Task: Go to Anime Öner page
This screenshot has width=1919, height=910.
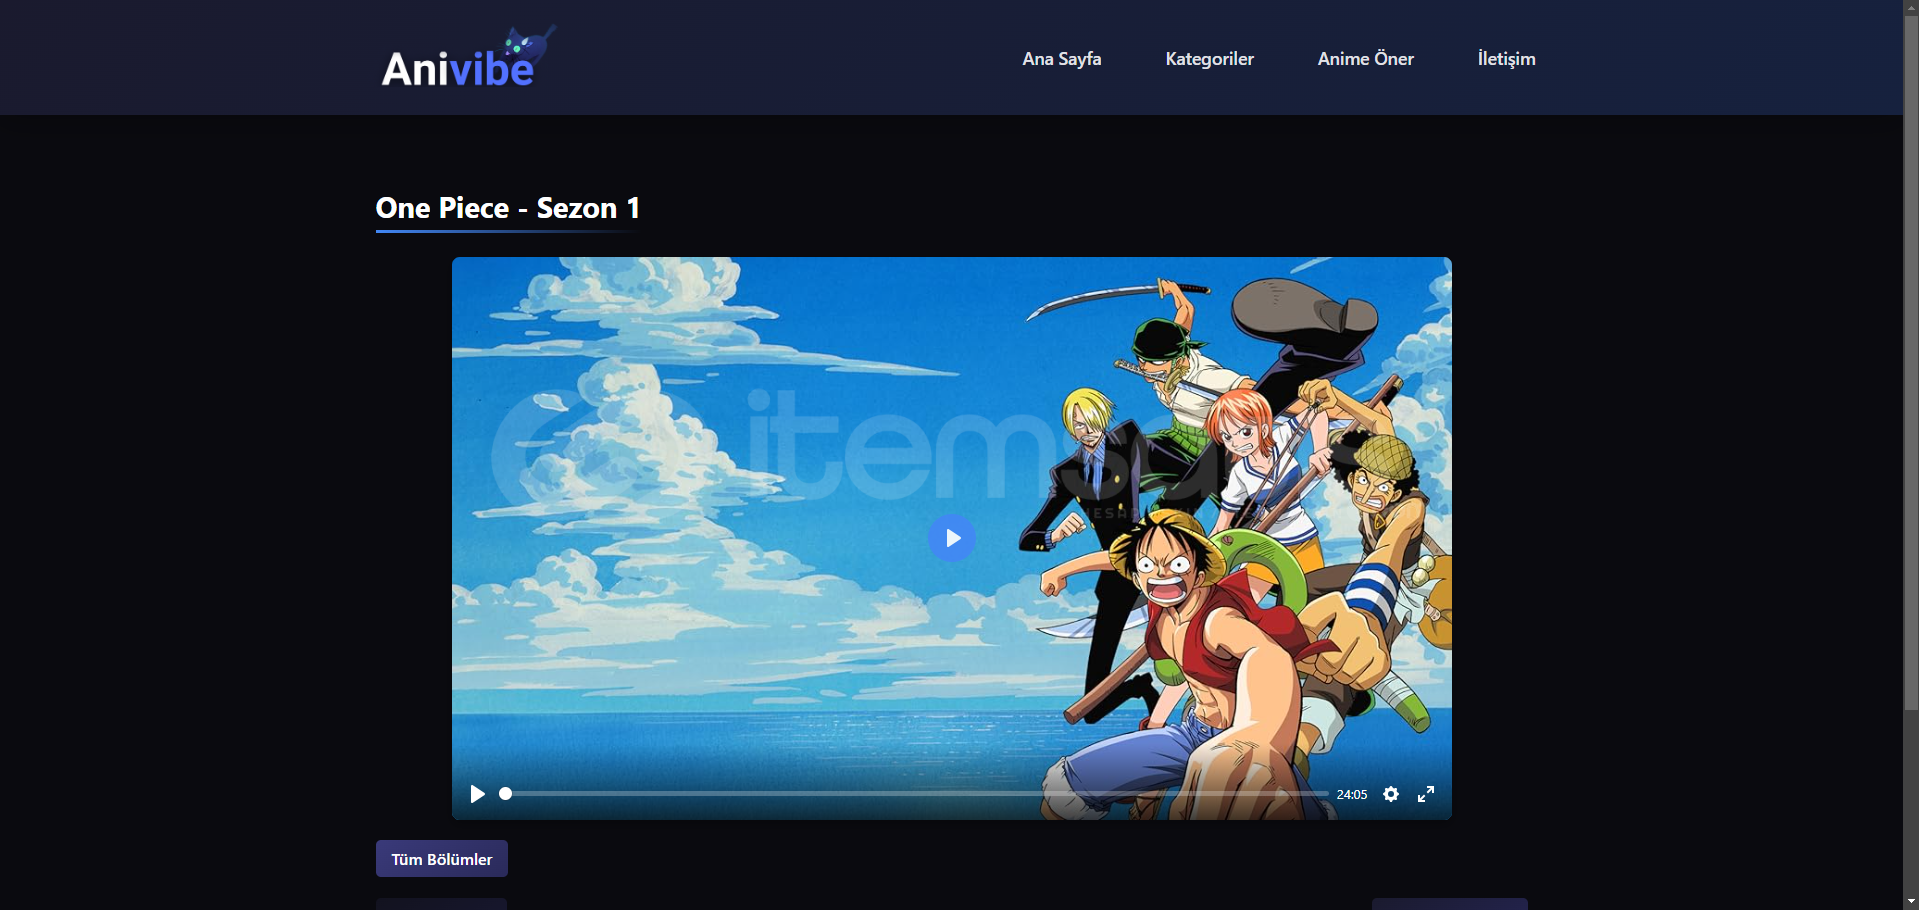Action: [1365, 59]
